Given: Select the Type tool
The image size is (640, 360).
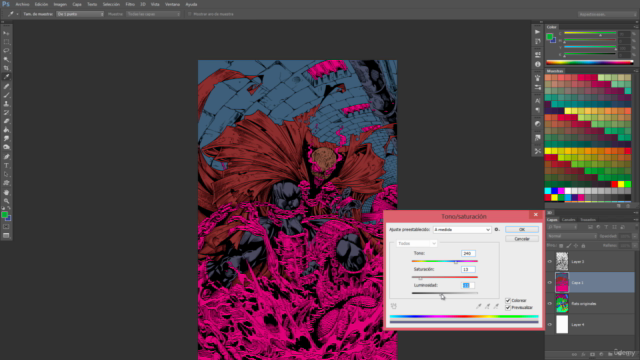Looking at the screenshot, I should (6, 166).
